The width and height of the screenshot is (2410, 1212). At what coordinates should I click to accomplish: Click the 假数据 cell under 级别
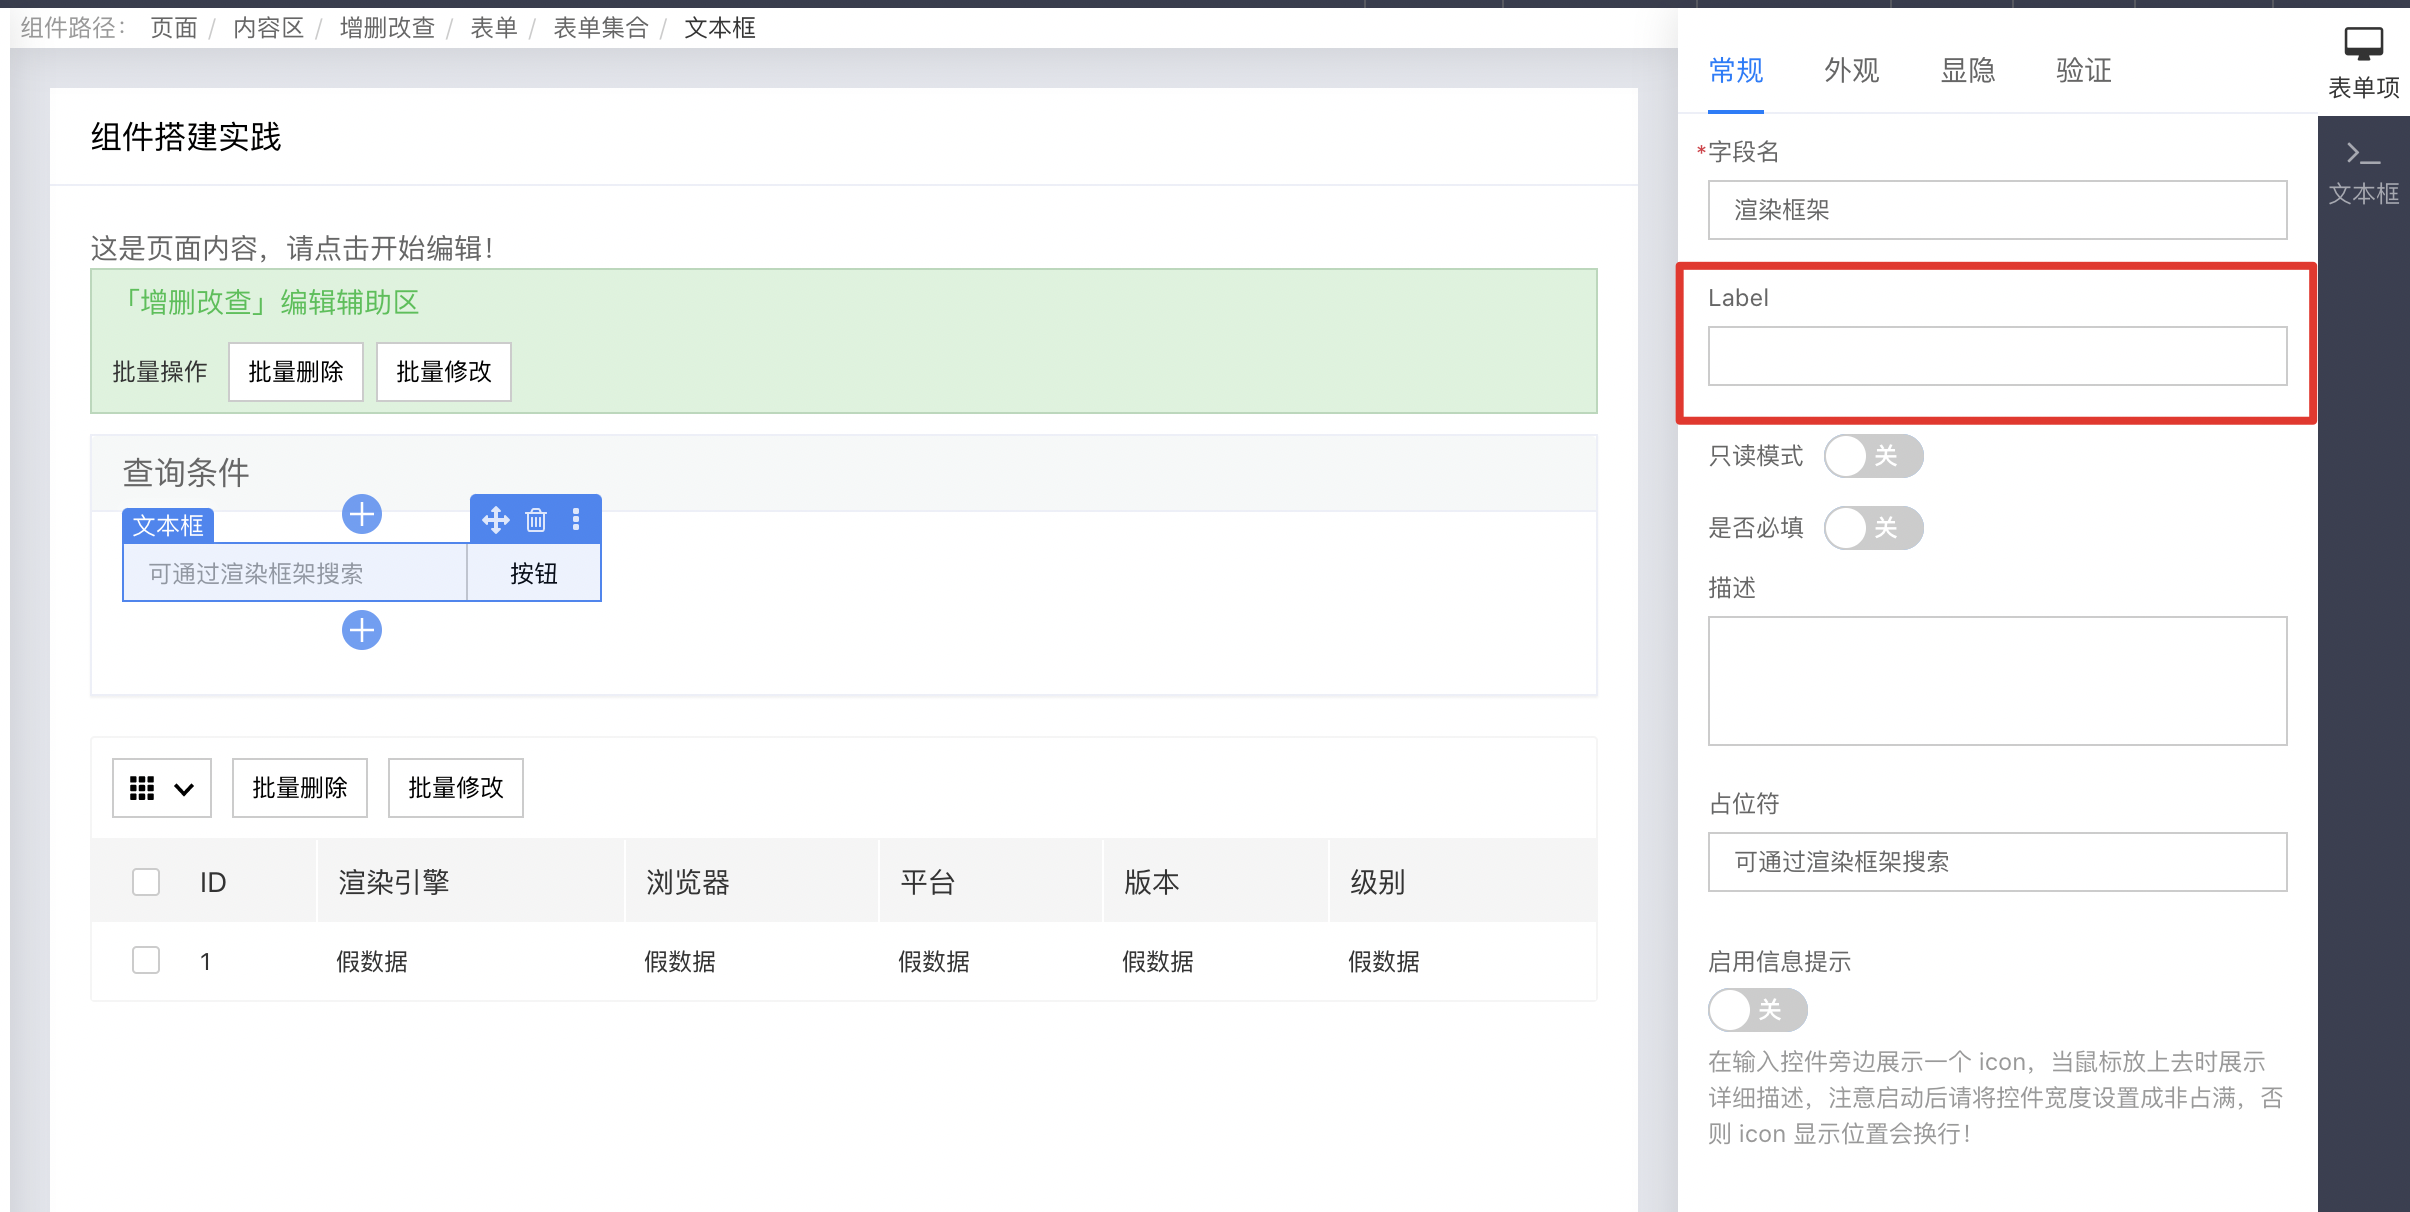click(1384, 962)
